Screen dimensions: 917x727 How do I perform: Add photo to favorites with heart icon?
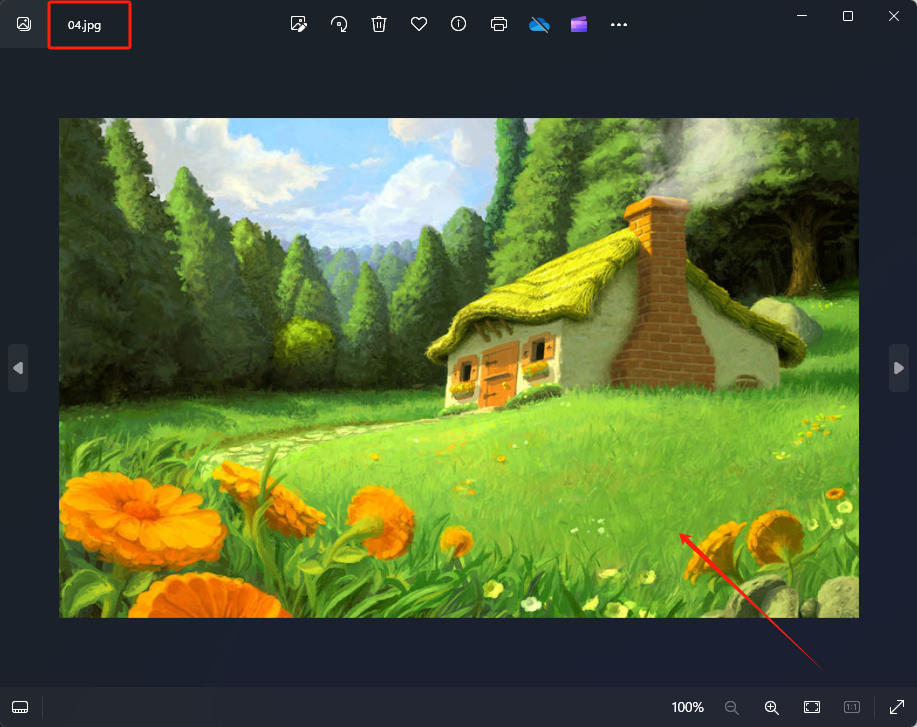419,24
